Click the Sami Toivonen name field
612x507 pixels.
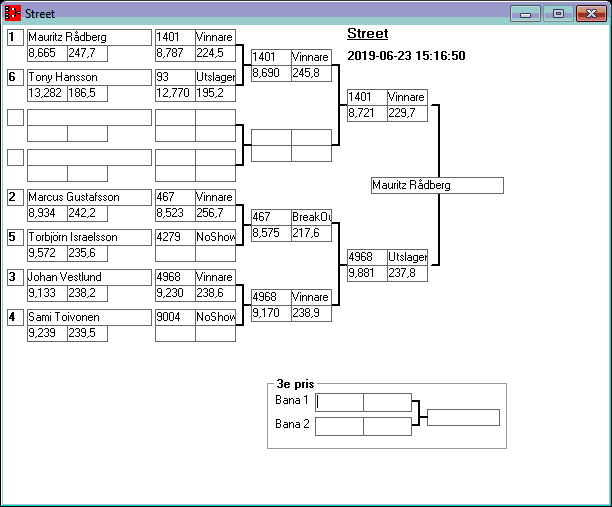point(89,317)
